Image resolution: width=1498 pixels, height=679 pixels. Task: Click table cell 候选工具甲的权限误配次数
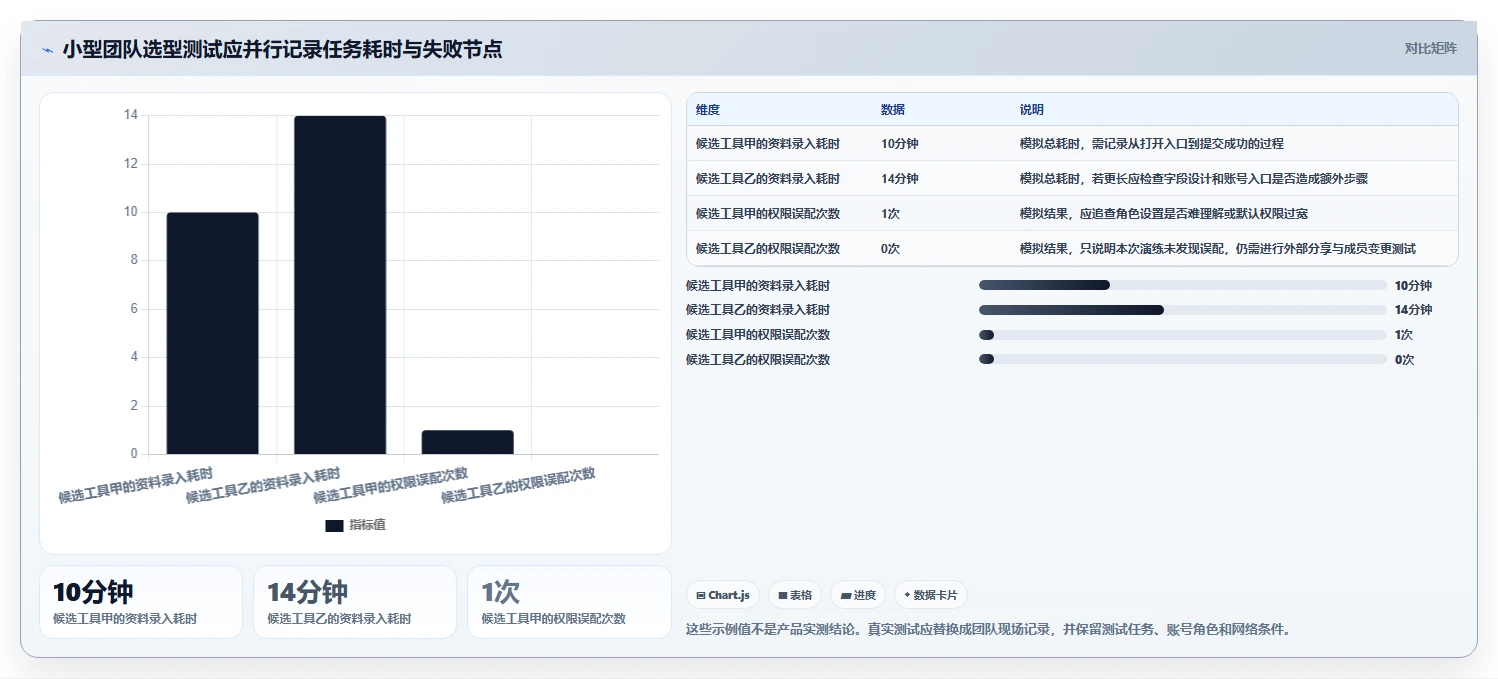click(x=768, y=214)
